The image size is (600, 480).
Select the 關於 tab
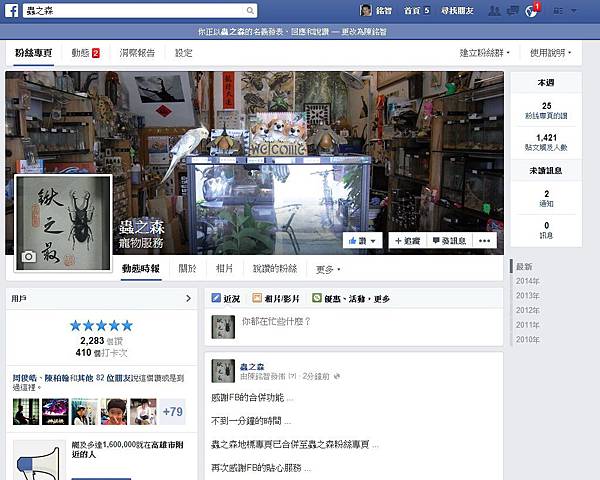point(187,269)
